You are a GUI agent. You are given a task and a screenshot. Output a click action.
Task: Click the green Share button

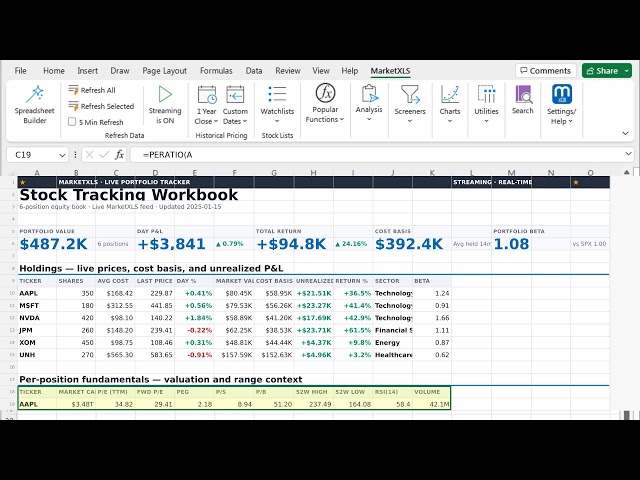coord(602,71)
